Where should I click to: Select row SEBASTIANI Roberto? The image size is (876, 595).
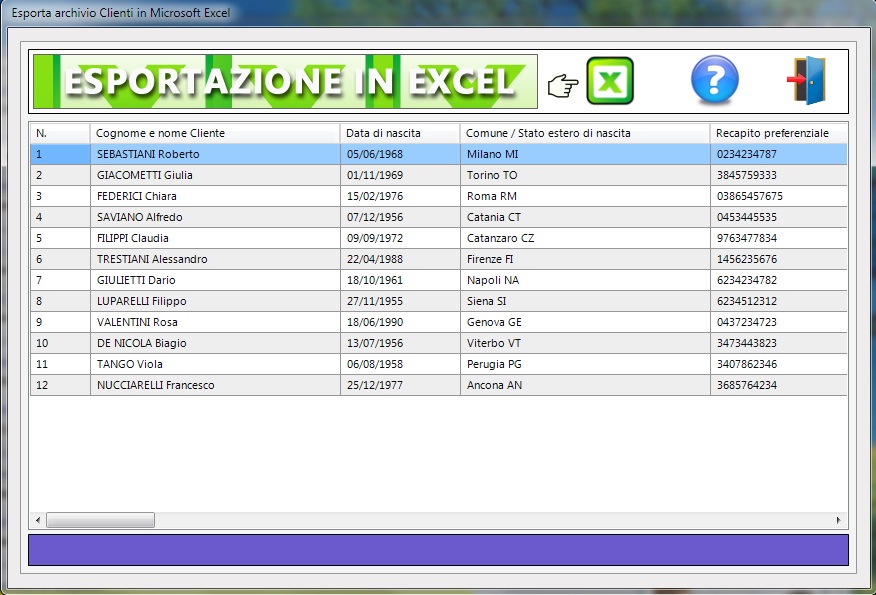tap(439, 154)
